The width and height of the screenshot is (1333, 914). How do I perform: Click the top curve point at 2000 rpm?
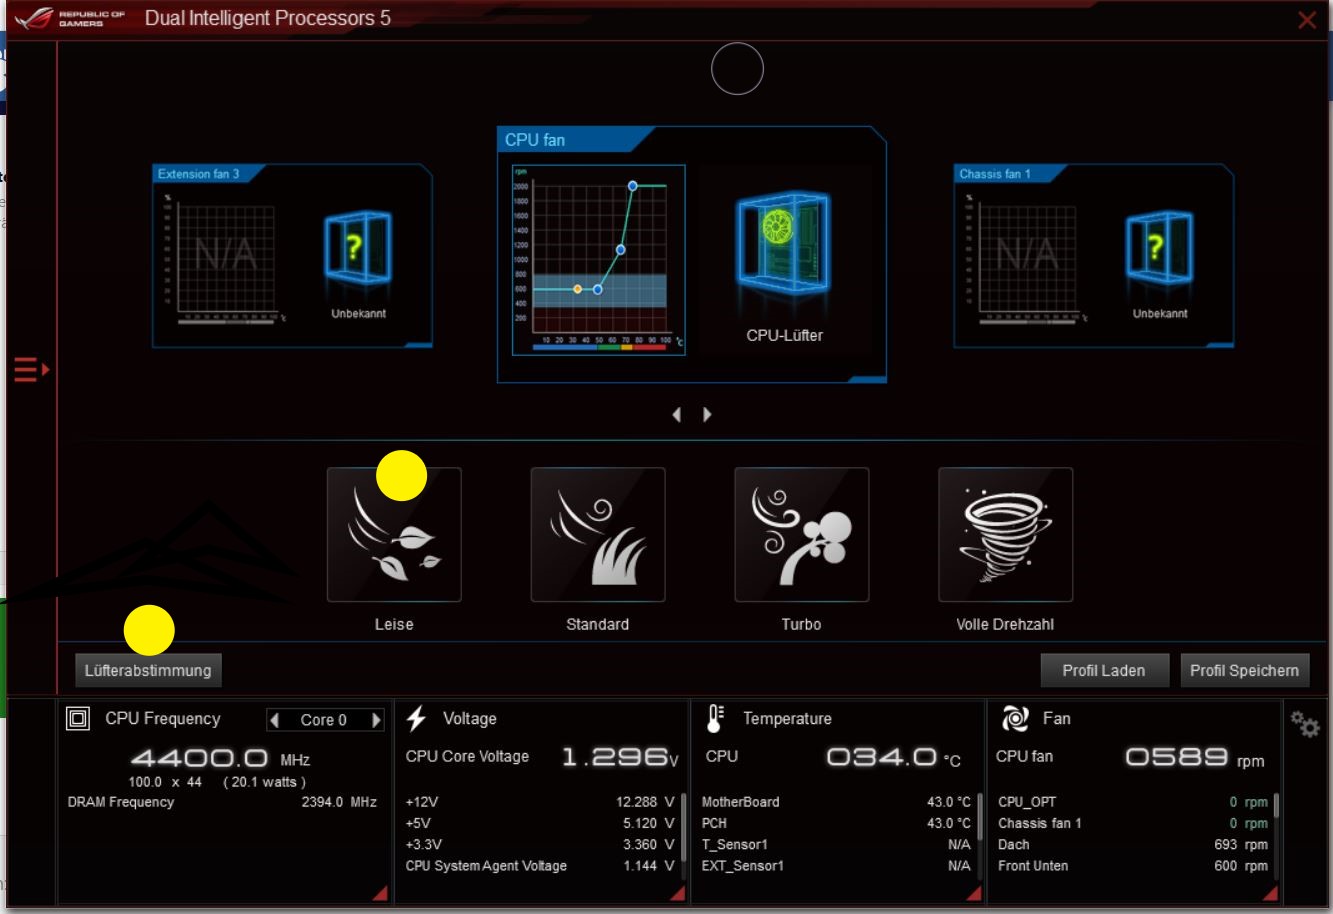coord(633,186)
